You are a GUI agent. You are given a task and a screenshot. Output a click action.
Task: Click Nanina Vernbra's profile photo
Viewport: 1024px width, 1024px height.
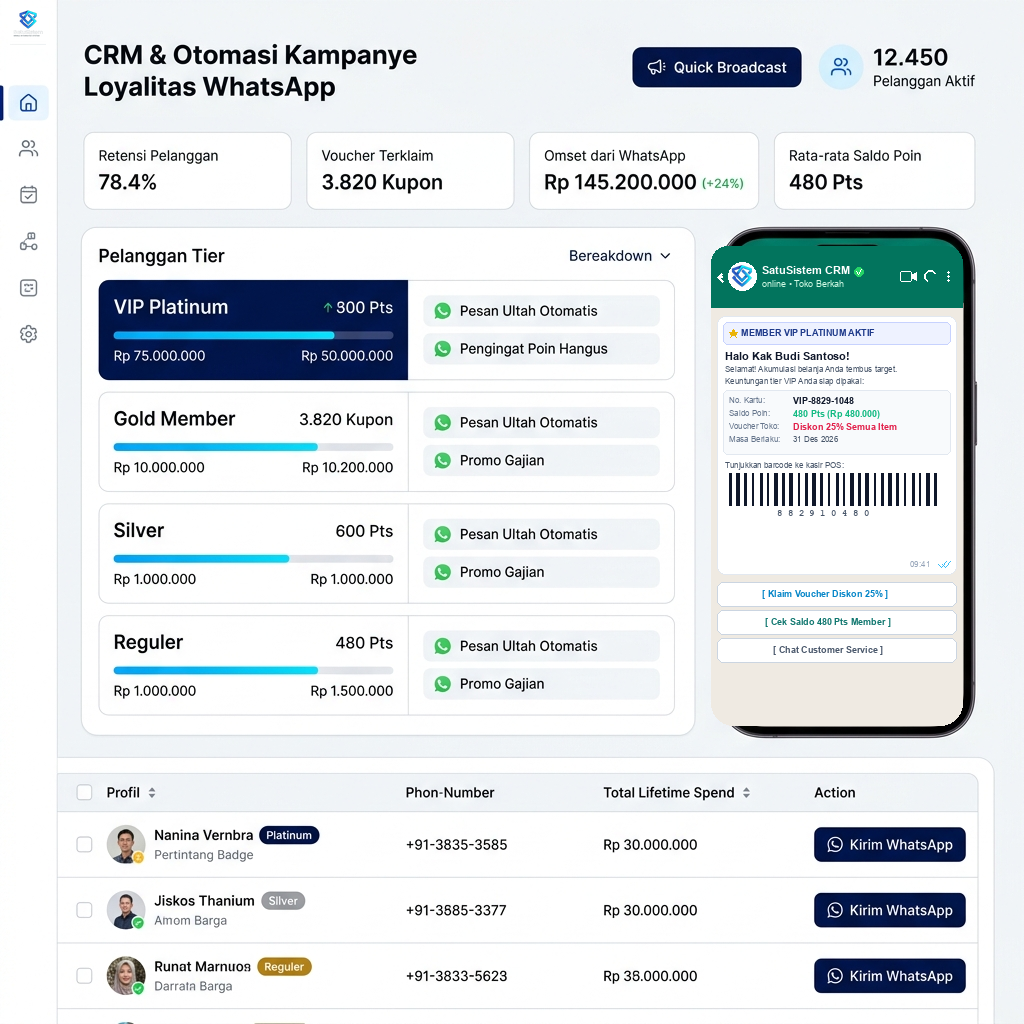click(126, 844)
